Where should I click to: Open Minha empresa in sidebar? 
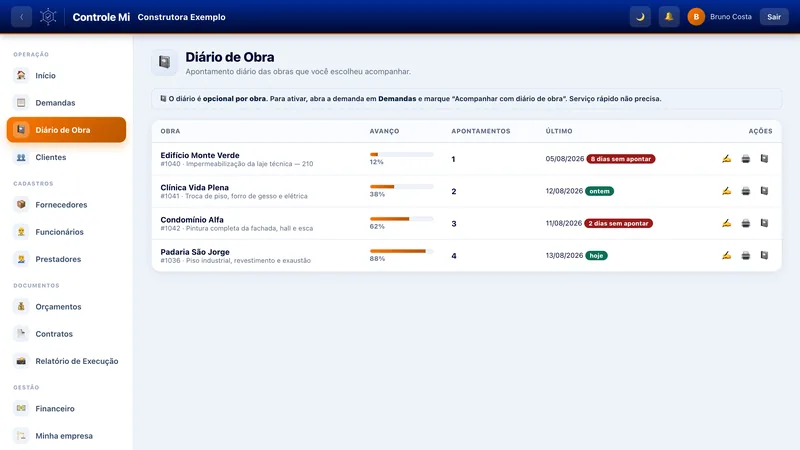pos(66,436)
